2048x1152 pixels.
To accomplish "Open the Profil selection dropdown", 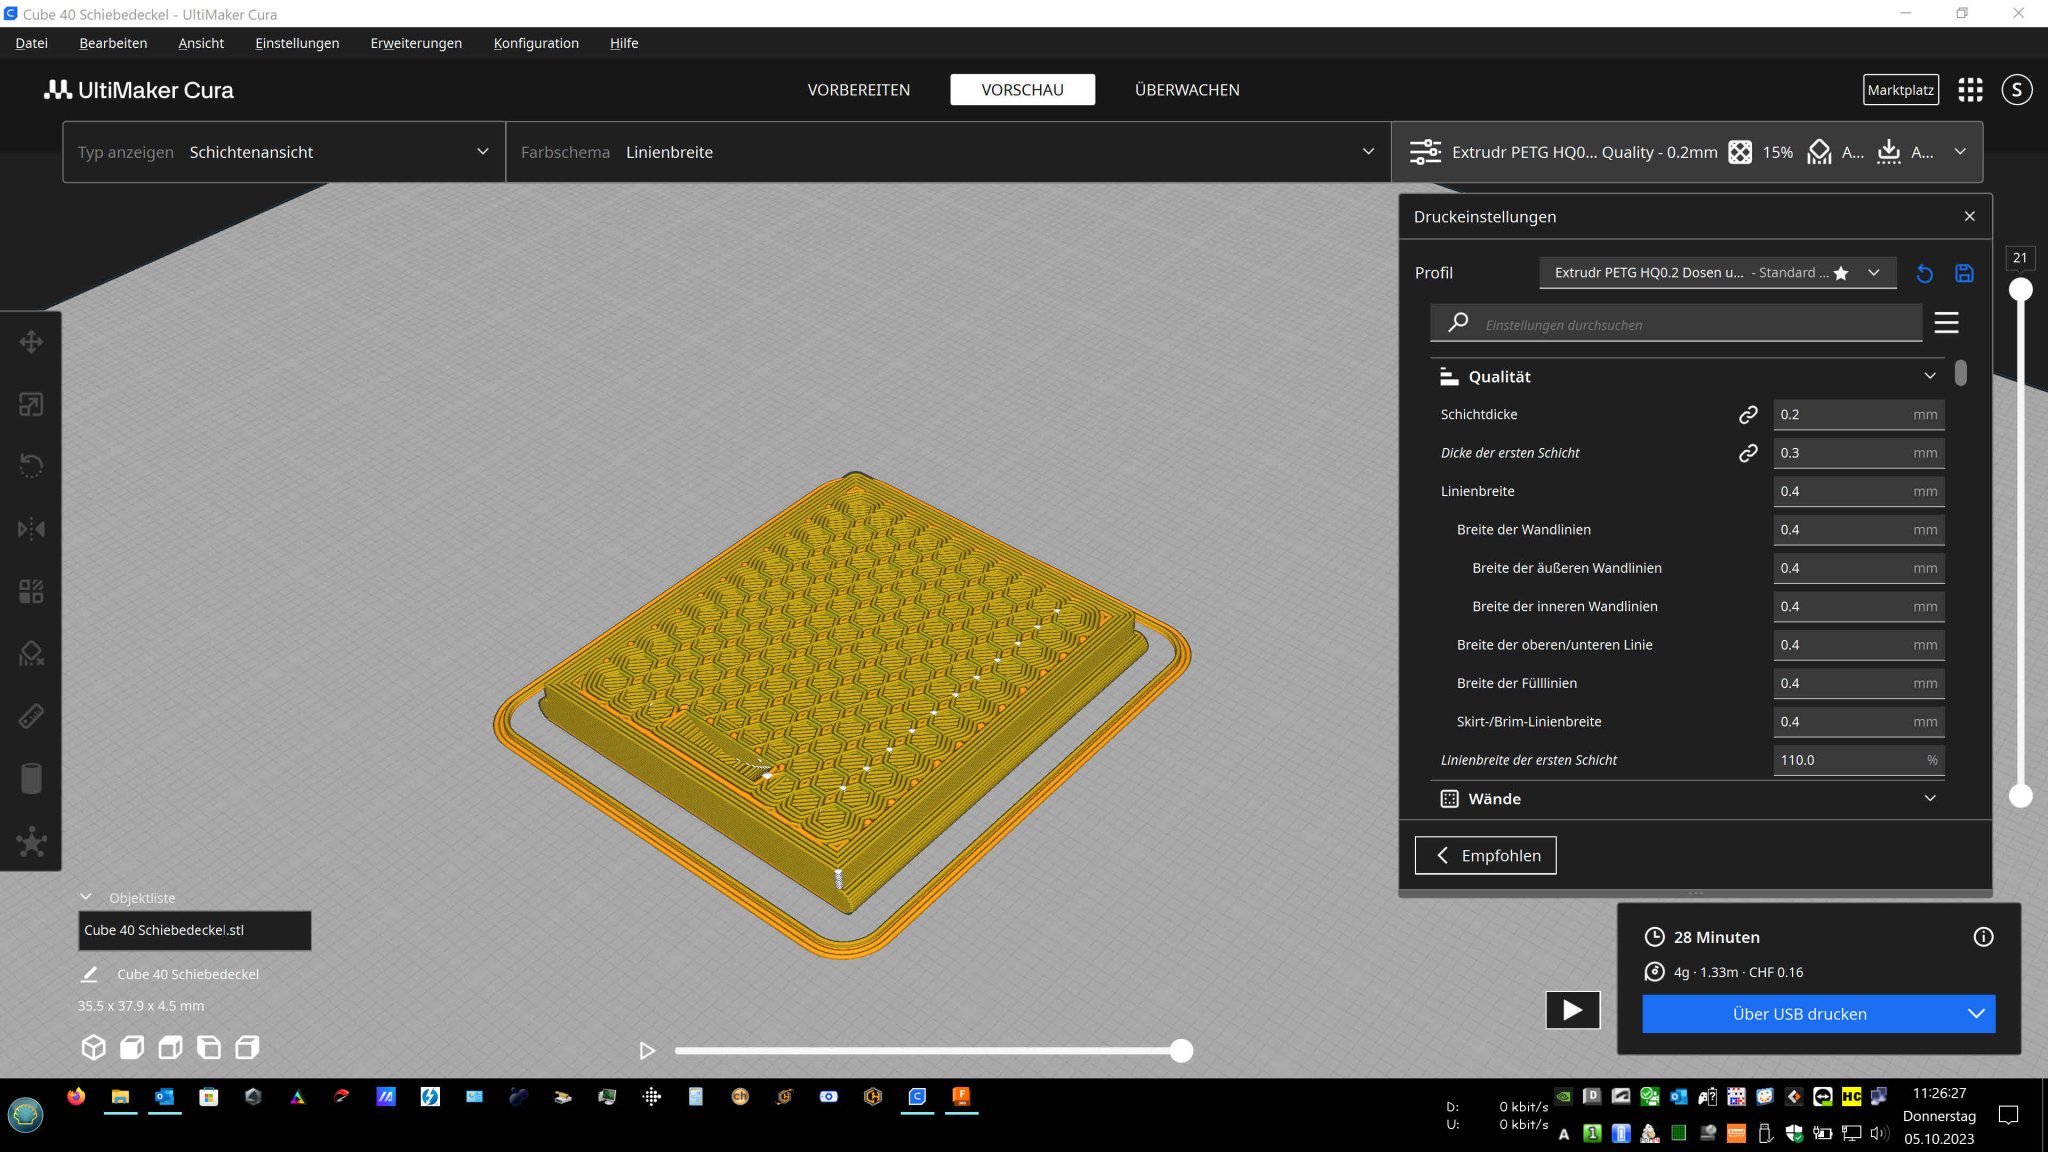I will (x=1716, y=272).
